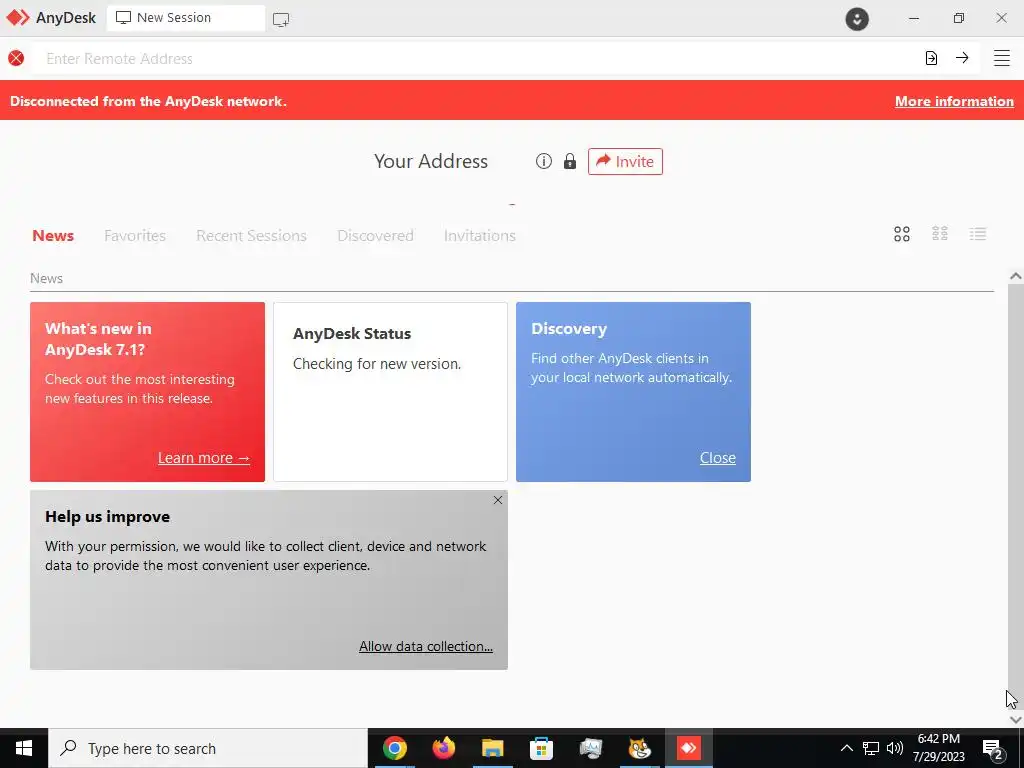Click Learn more link on What's new card
Image resolution: width=1024 pixels, height=768 pixels.
pyautogui.click(x=204, y=458)
